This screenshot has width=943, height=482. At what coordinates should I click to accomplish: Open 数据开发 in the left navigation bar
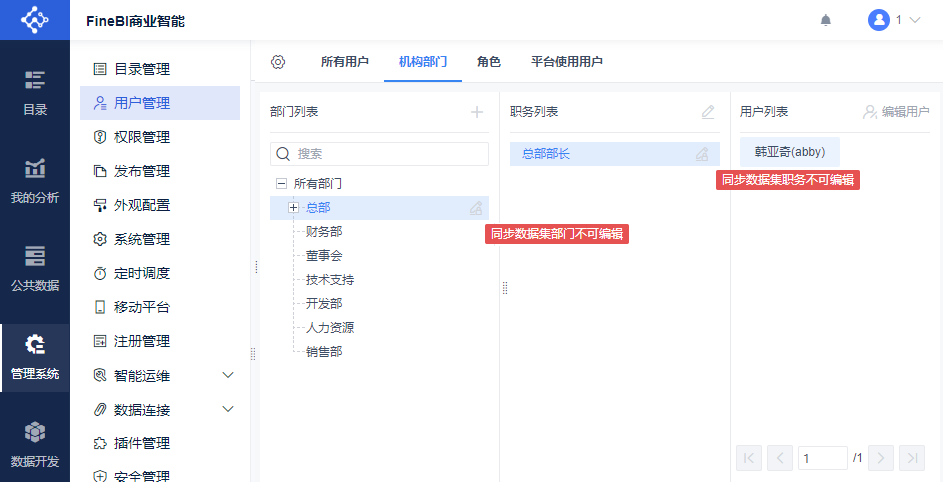click(x=35, y=444)
